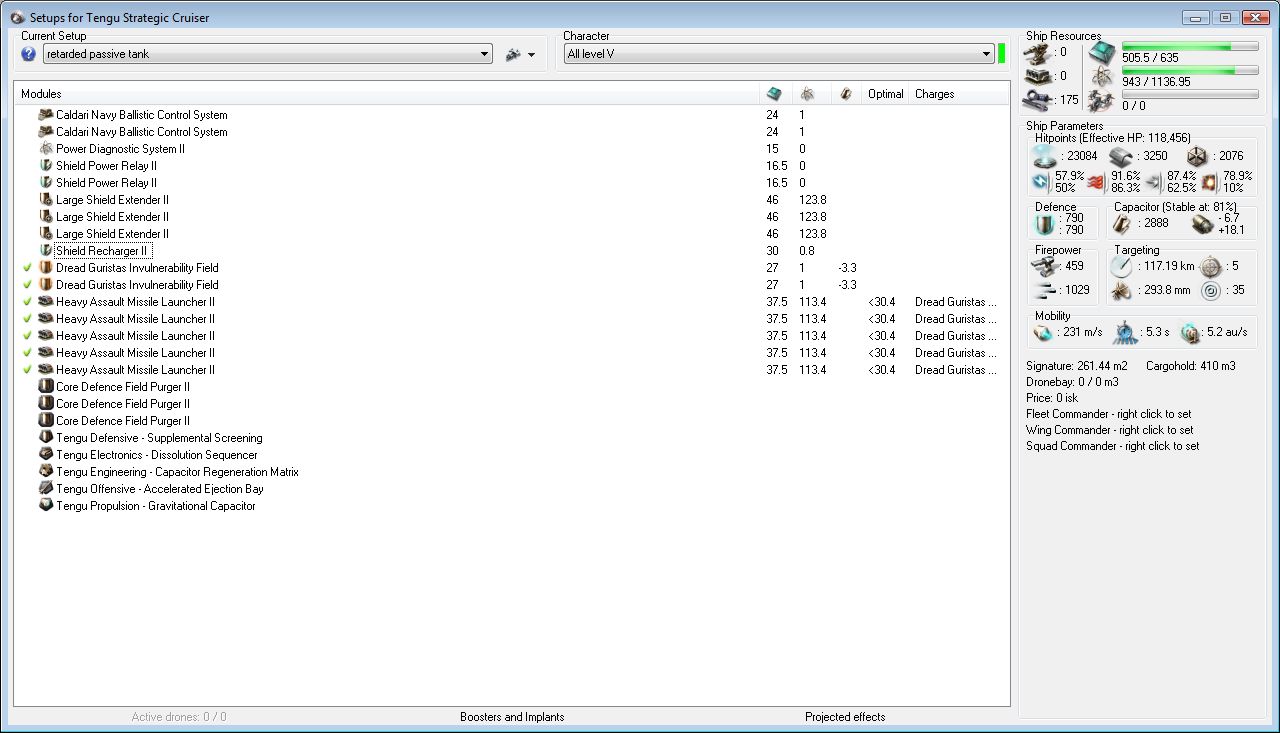
Task: Click the thermal resistance flame icon showing 91.6%
Action: [x=1096, y=182]
